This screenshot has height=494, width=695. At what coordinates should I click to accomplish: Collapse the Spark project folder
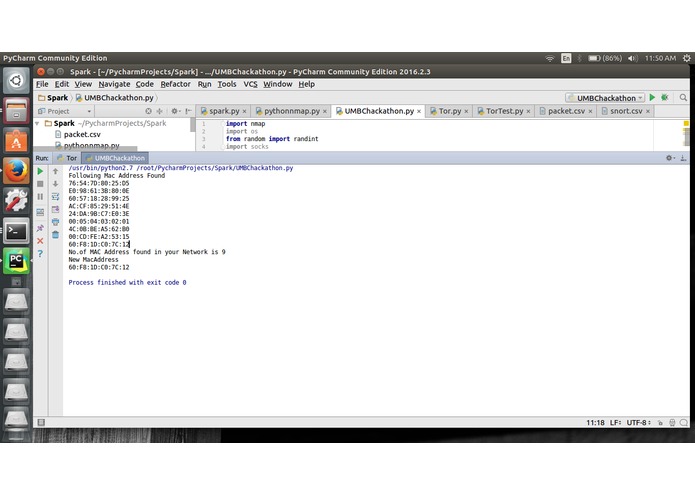pyautogui.click(x=38, y=123)
